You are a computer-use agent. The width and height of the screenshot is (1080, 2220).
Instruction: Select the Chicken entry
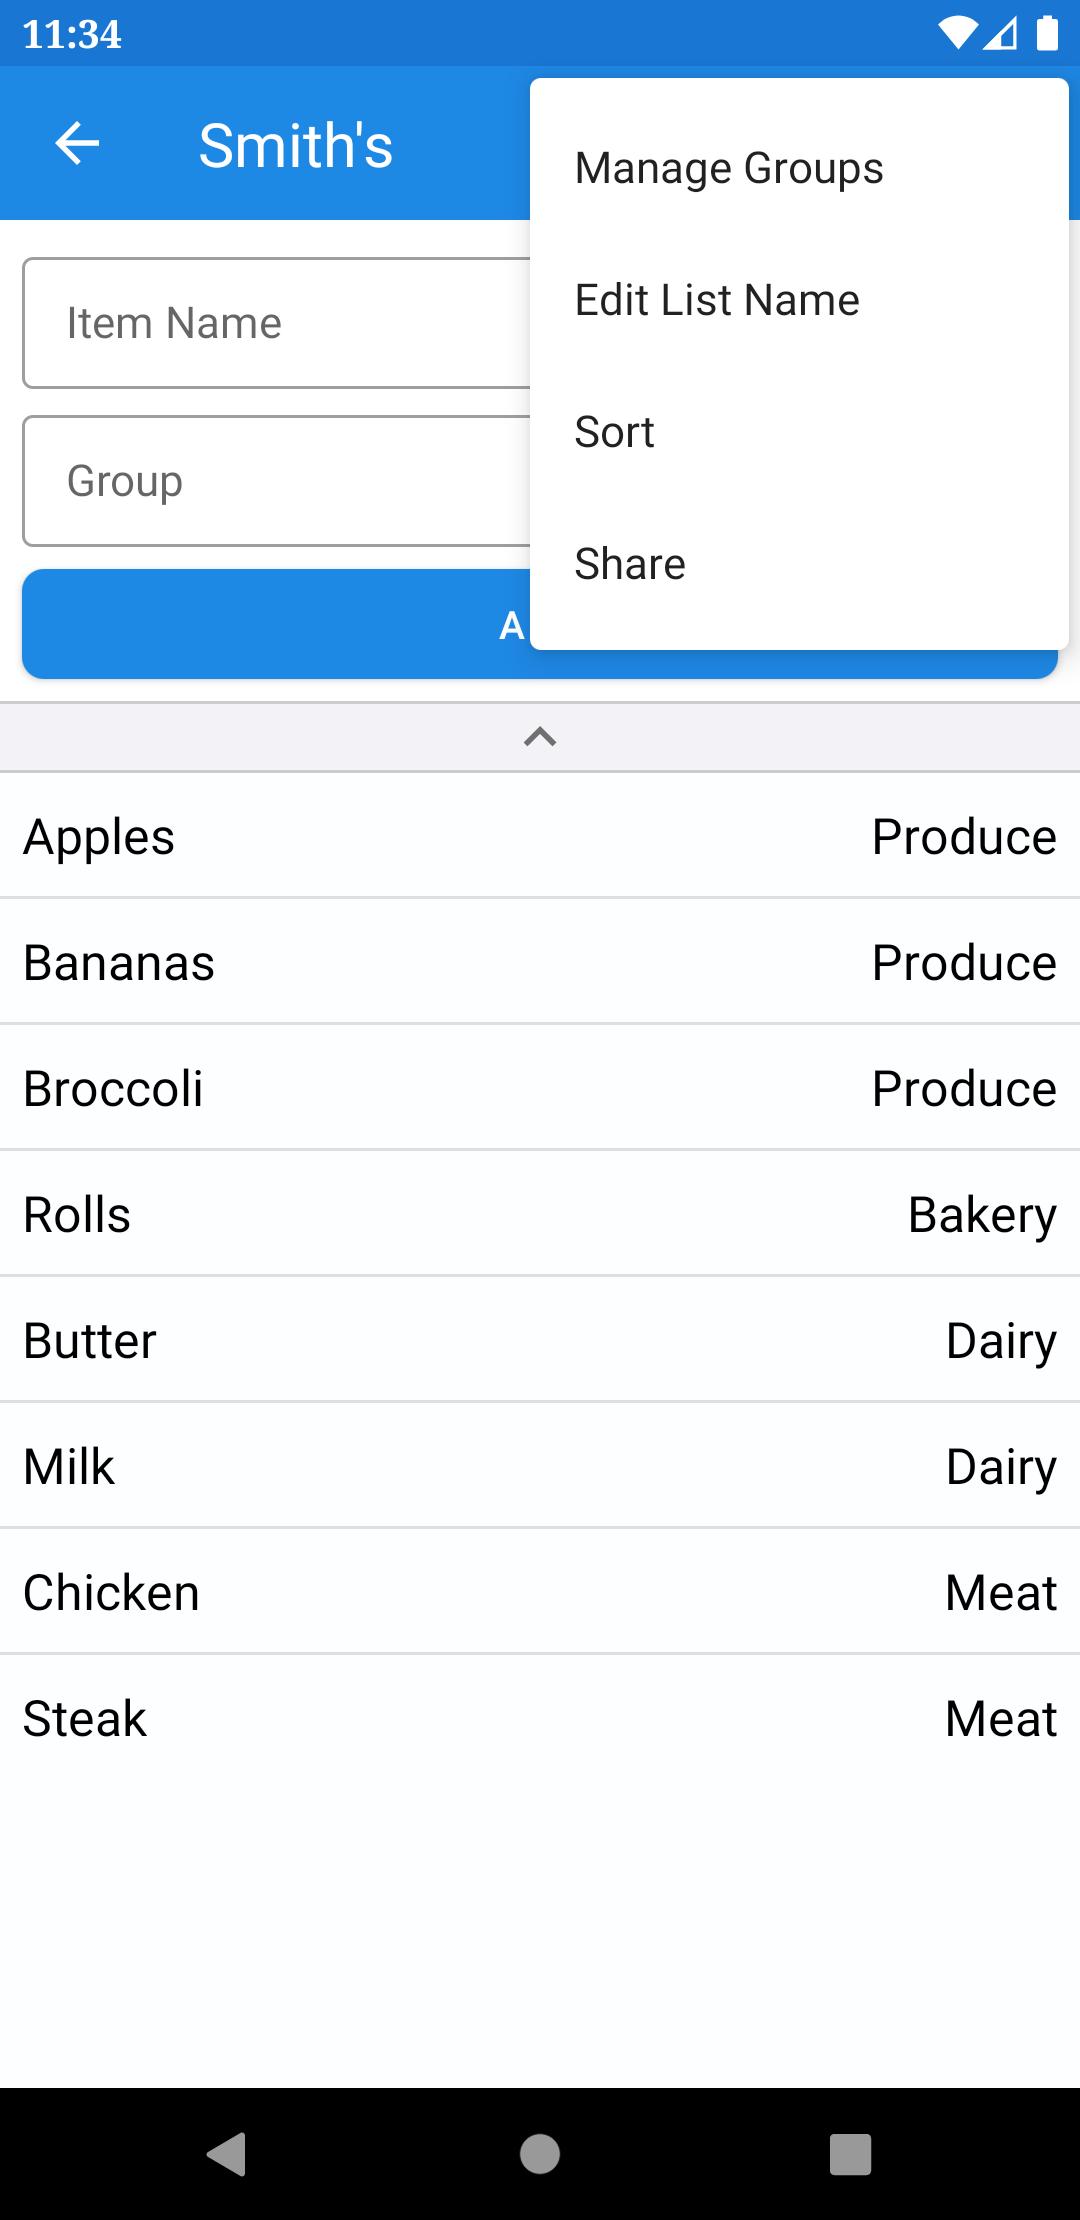tap(540, 1592)
